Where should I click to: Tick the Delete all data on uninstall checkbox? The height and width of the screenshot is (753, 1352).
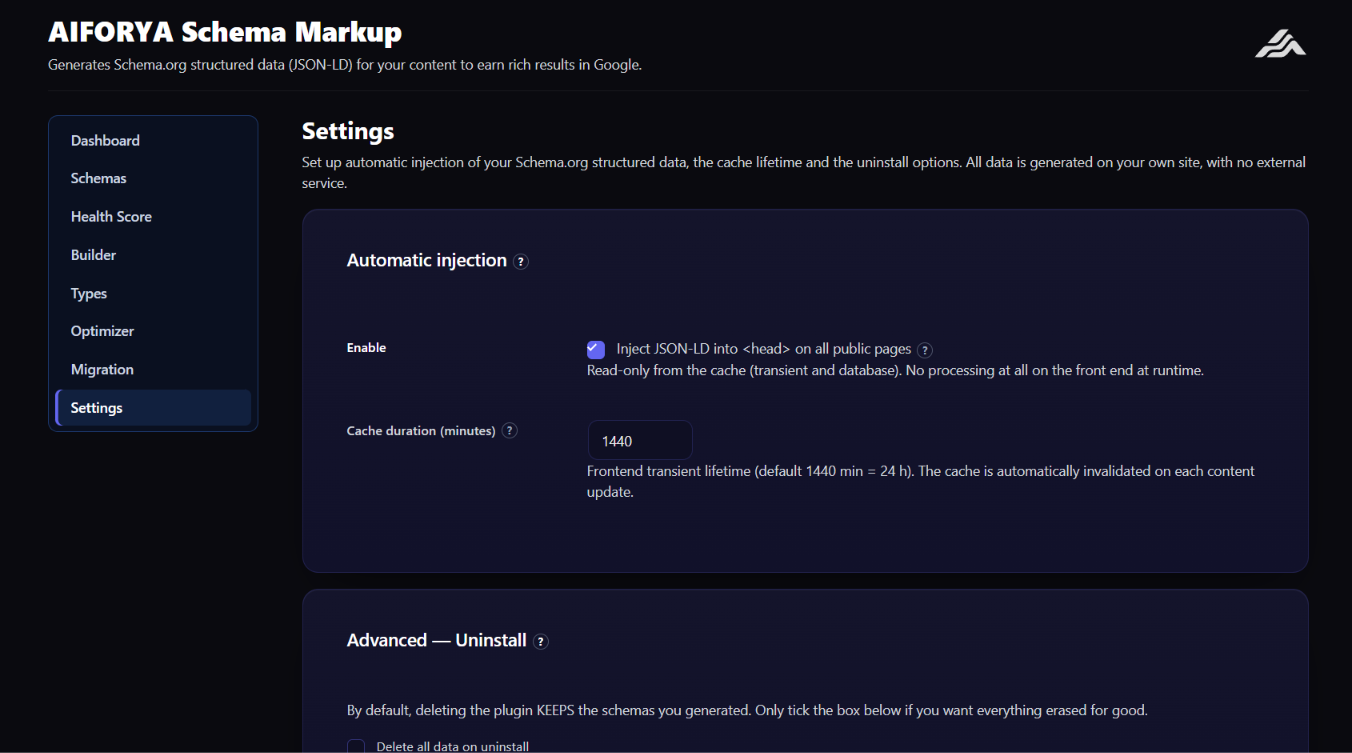[356, 747]
